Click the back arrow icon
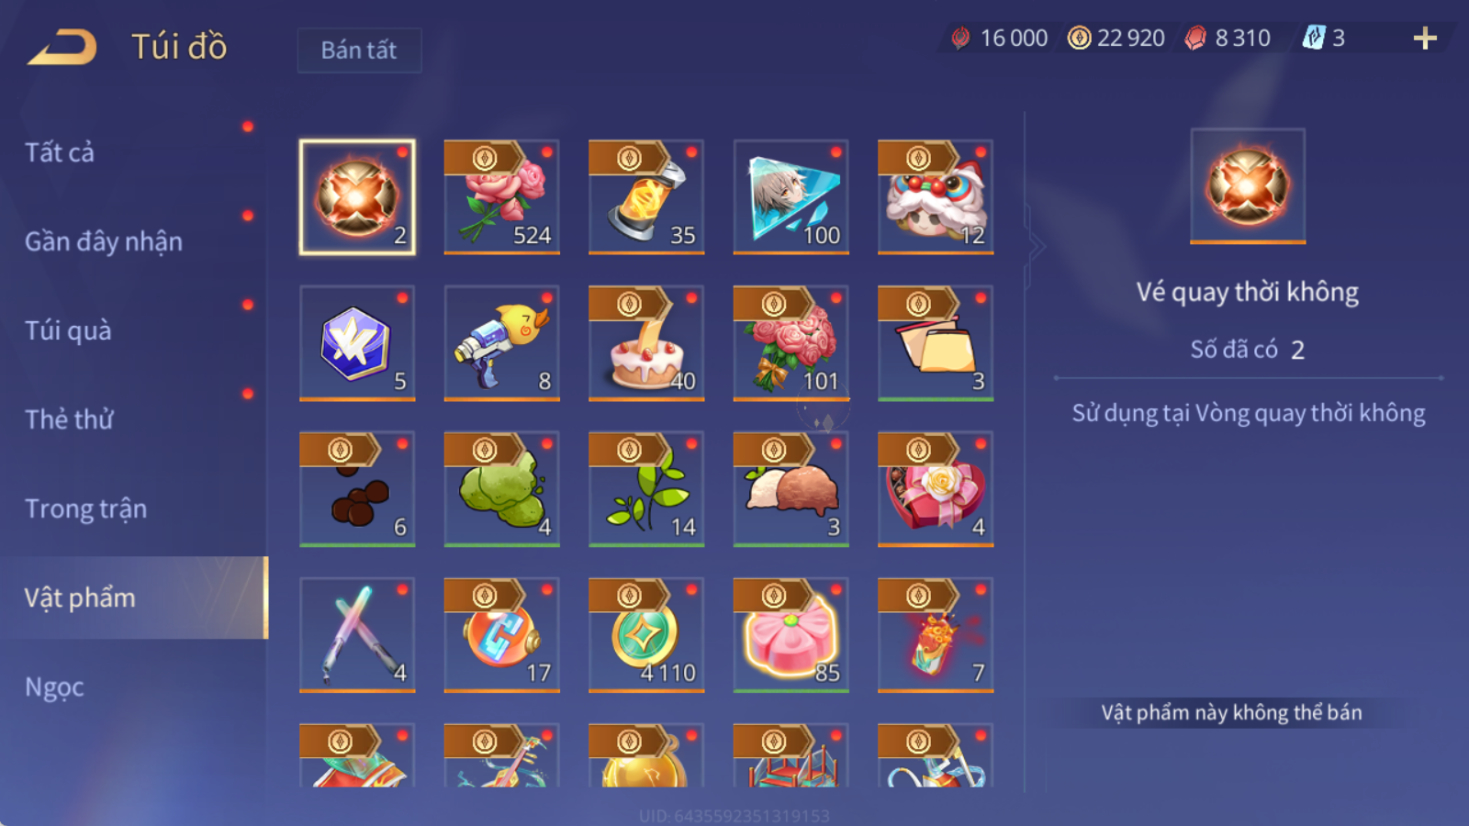This screenshot has width=1469, height=826. [62, 47]
